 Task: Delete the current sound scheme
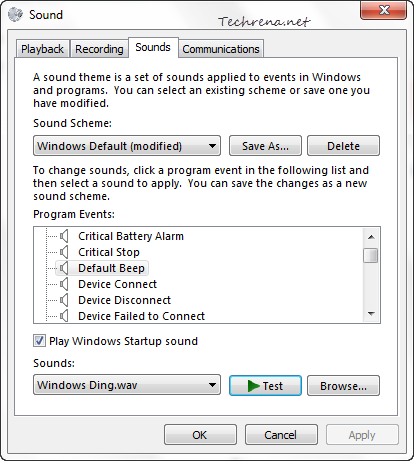tap(343, 146)
